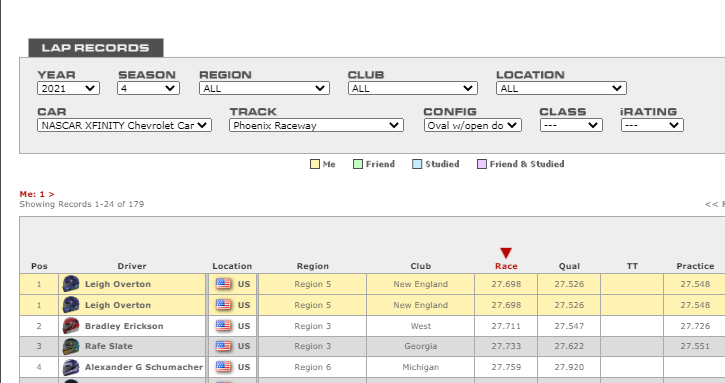Open Alexander G Schumacher driver profile
This screenshot has height=383, width=725.
pos(144,367)
